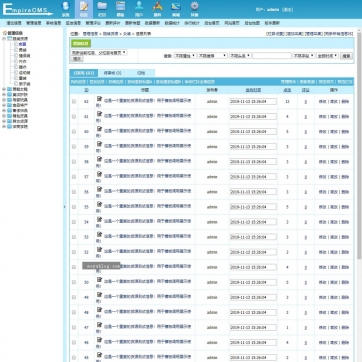The width and height of the screenshot is (362, 362).
Task: Click the document icon in row ID 61
Action: pos(99,114)
